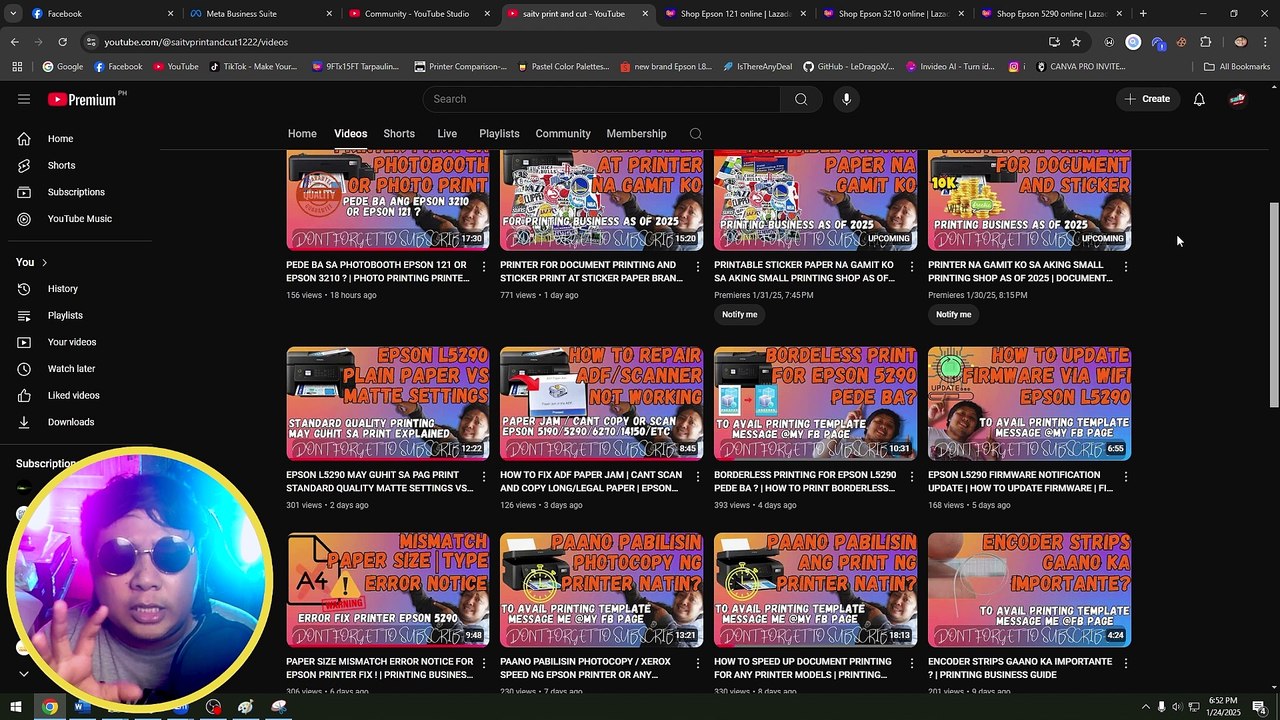Image resolution: width=1280 pixels, height=720 pixels.
Task: Open the Plain Paper vs Matte Settings thumbnail
Action: [388, 404]
